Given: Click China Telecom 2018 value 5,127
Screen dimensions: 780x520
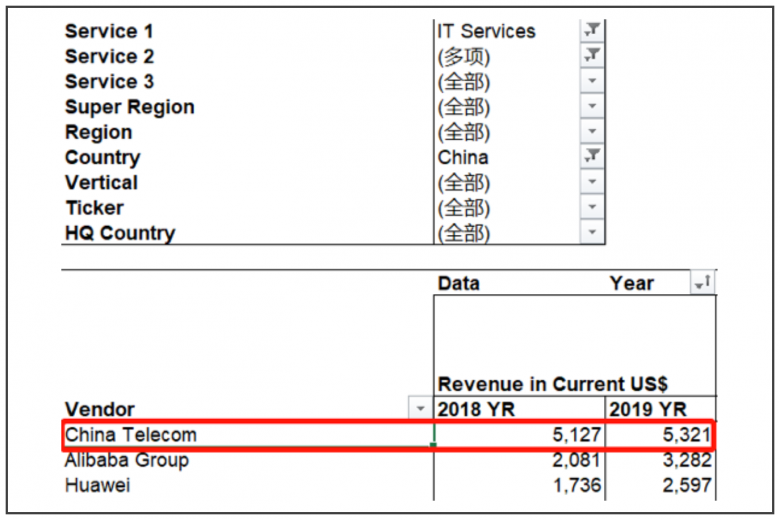Looking at the screenshot, I should click(x=577, y=435).
